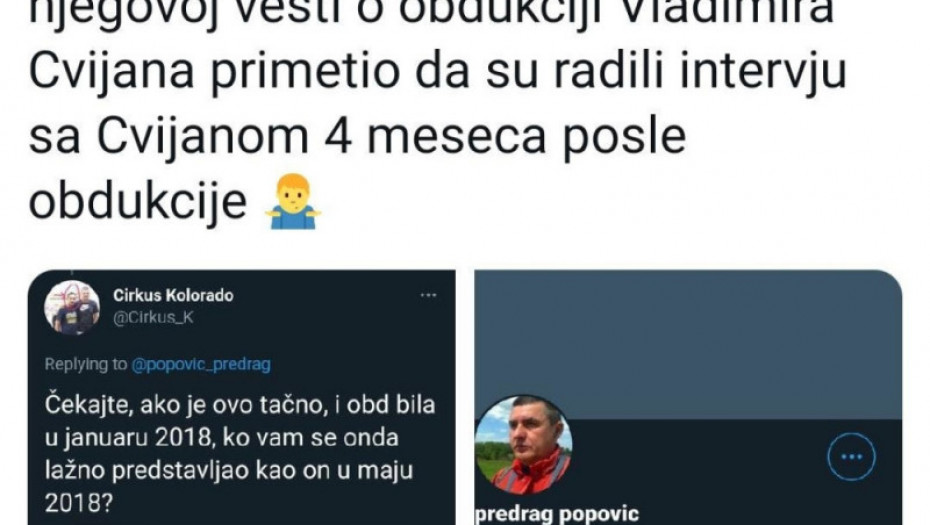The height and width of the screenshot is (525, 930).
Task: Click the '2018?' text in the reply
Action: [x=78, y=503]
